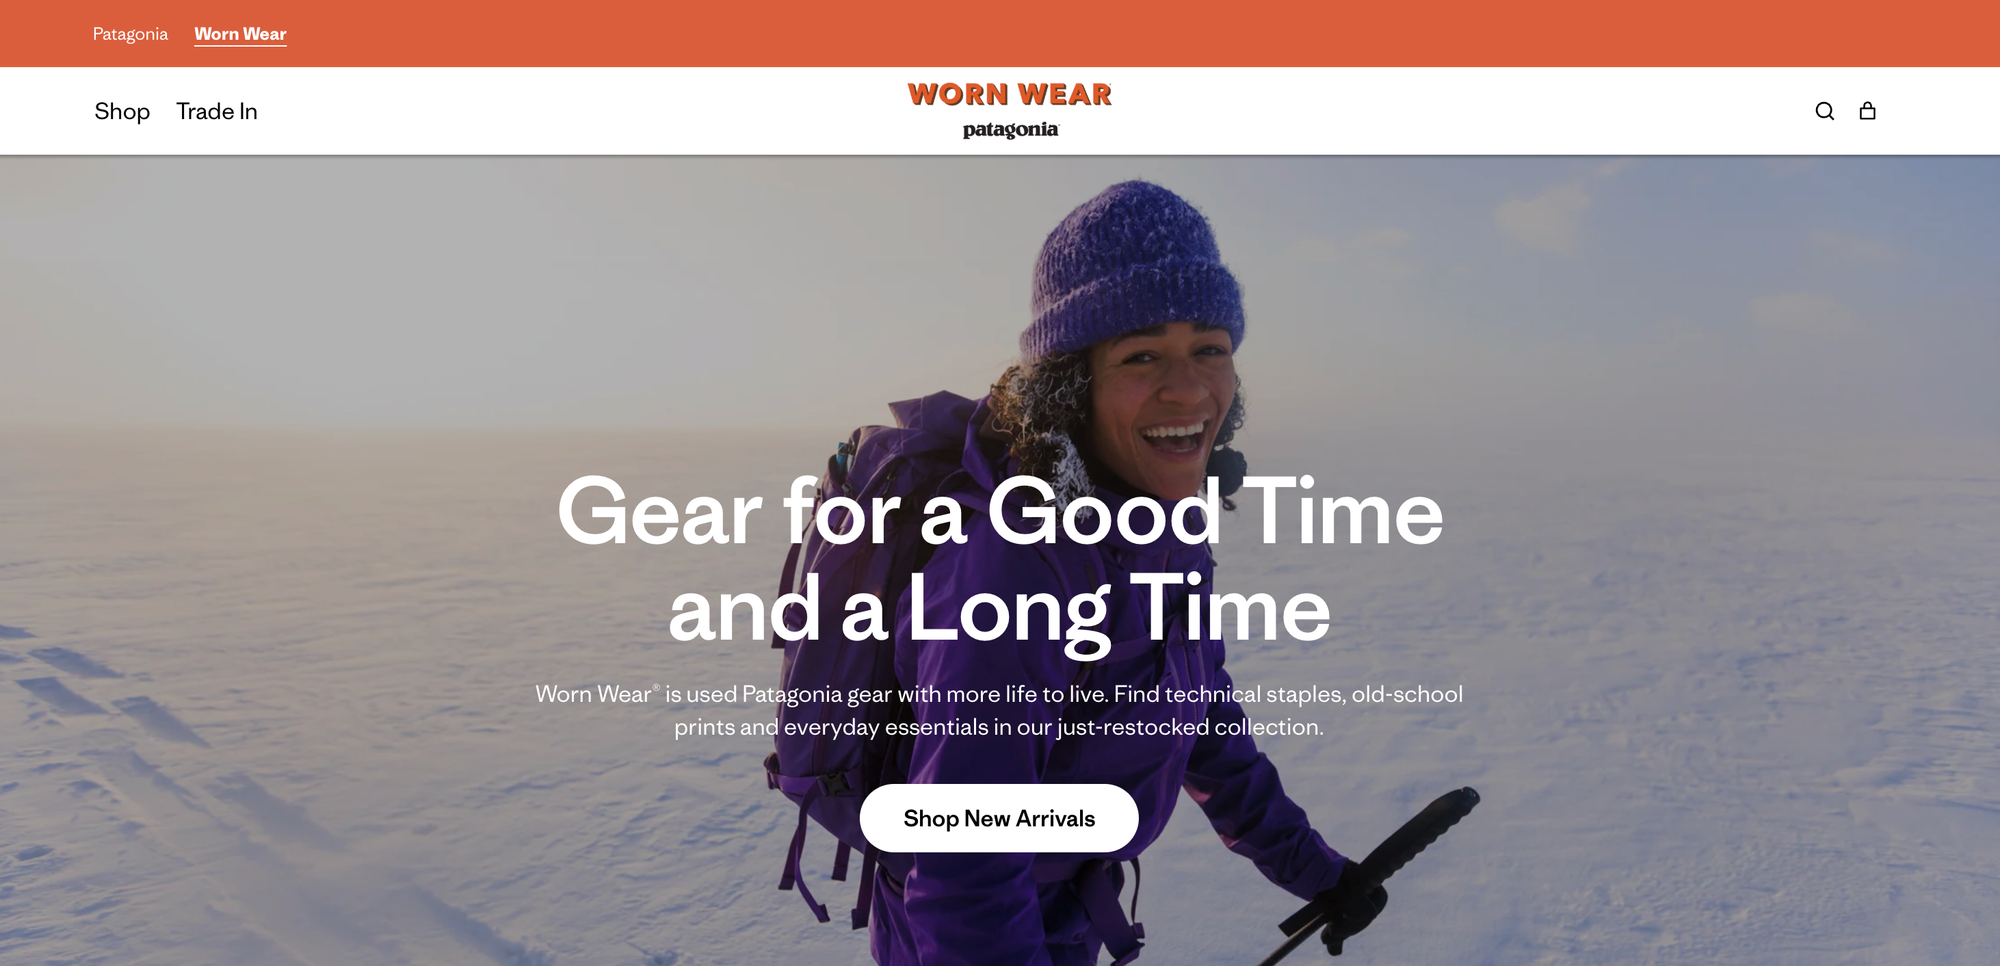Open the shopping bag icon
This screenshot has height=966, width=2000.
[1867, 111]
